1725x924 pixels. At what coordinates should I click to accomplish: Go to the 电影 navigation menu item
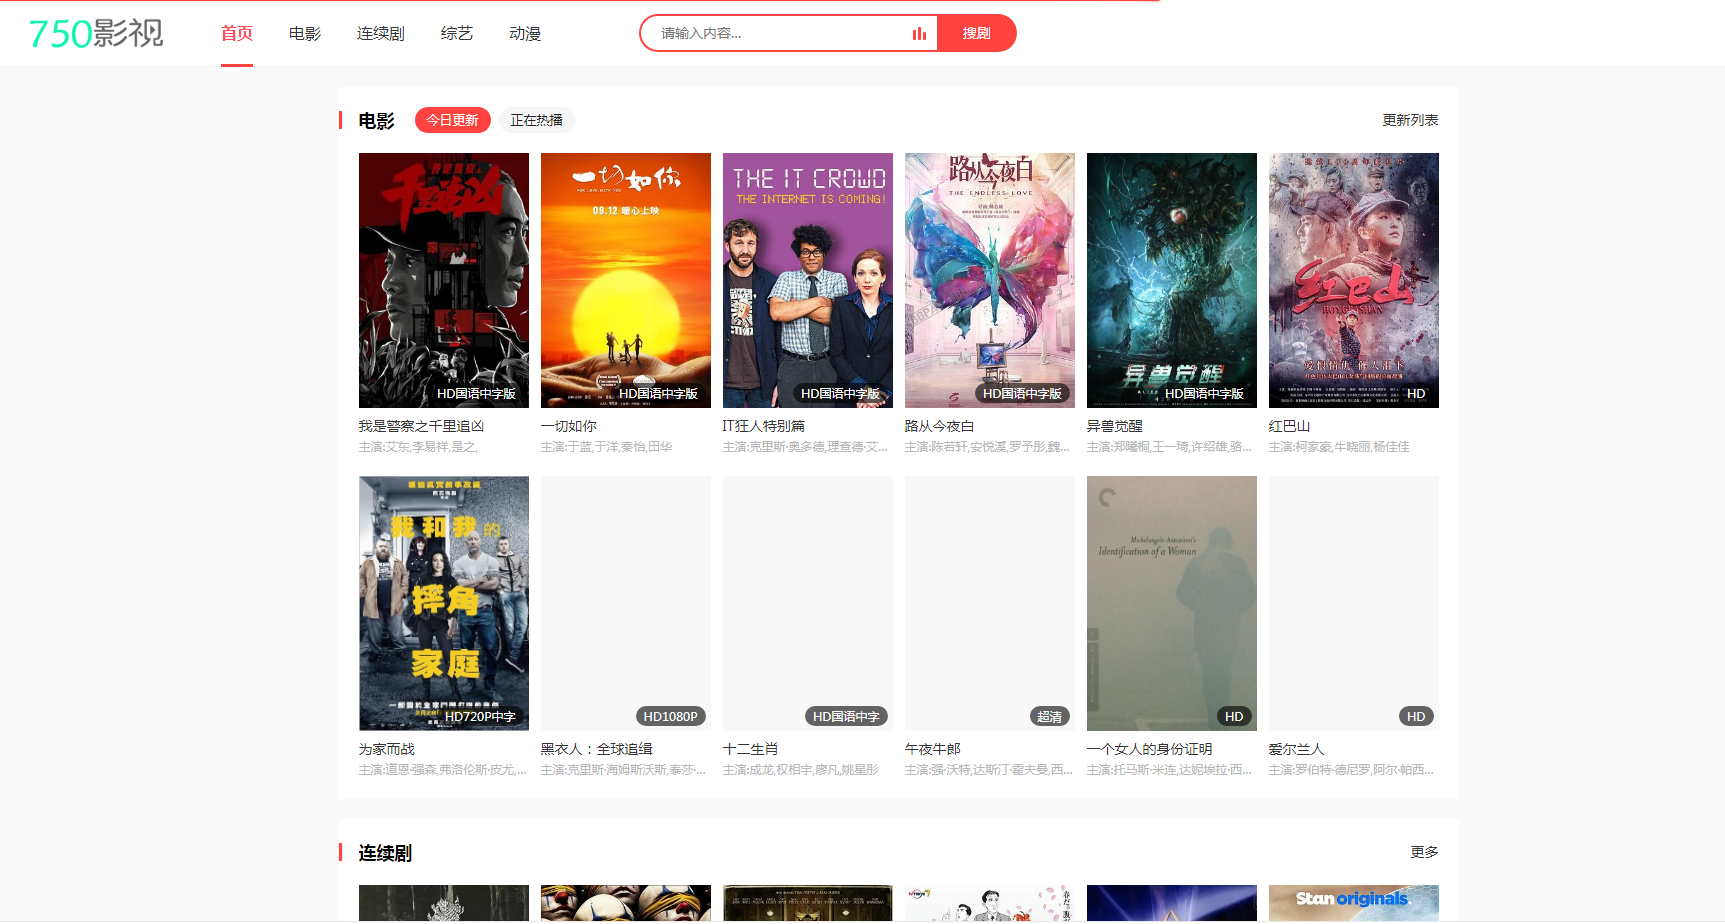305,34
